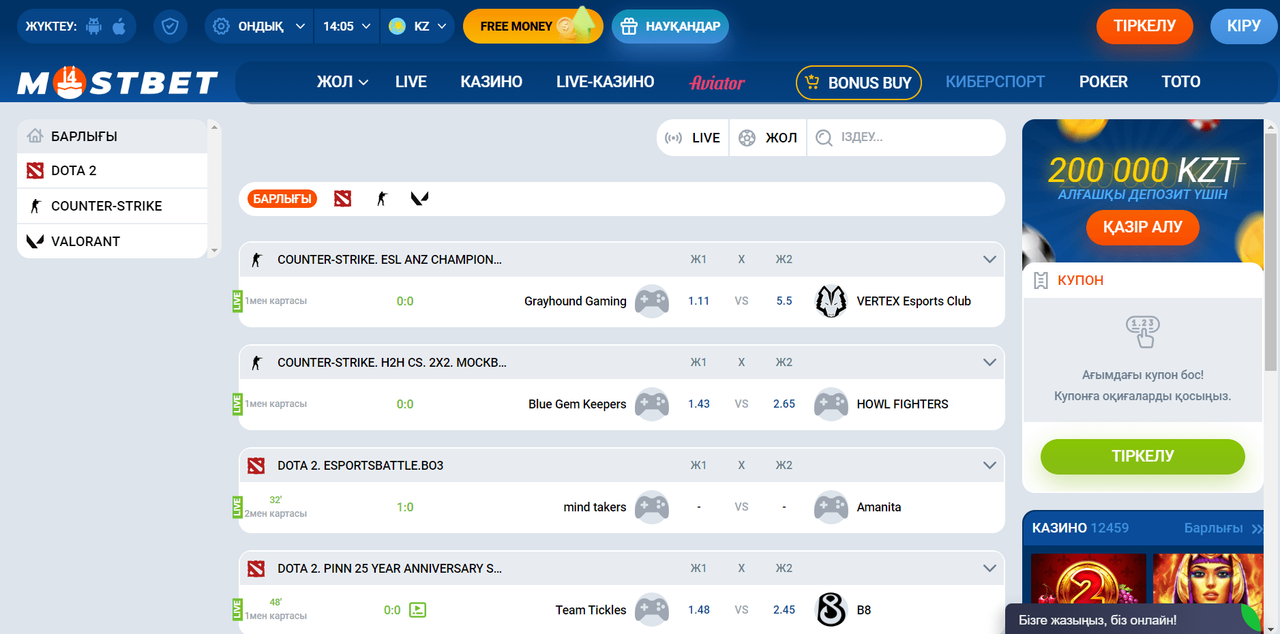
Task: Open odds format settings dropdown ОНДЫҚ
Action: [259, 26]
